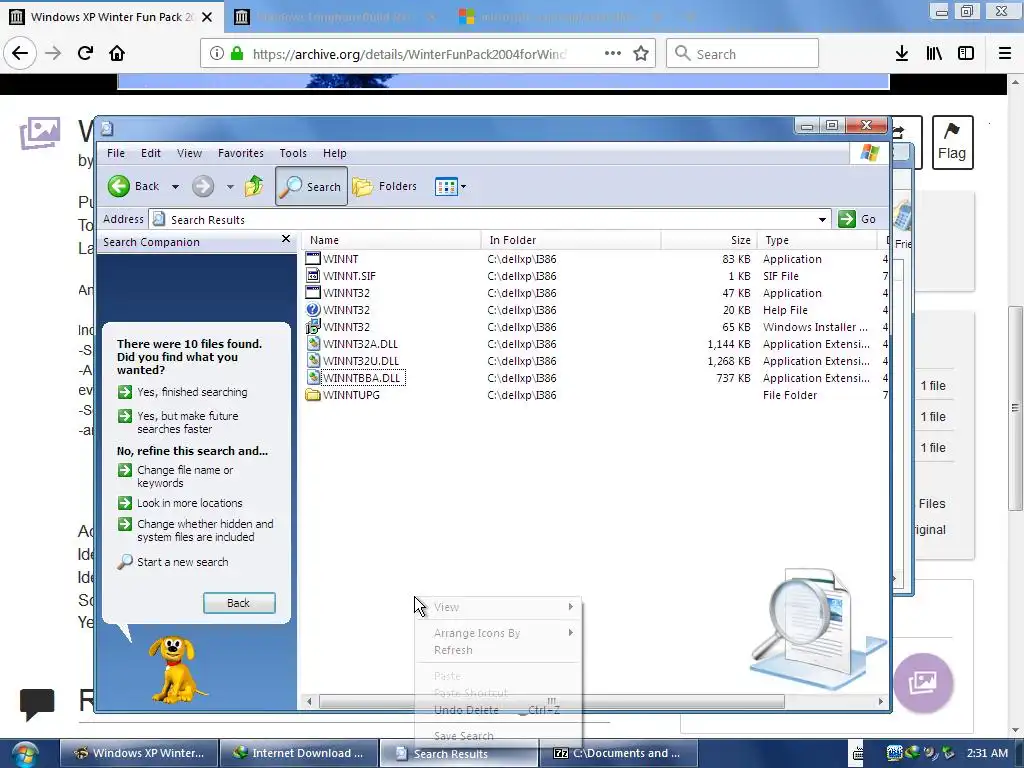Screen dimensions: 1024x768
Task: Select the WINNTUPG folder icon
Action: [x=313, y=394]
